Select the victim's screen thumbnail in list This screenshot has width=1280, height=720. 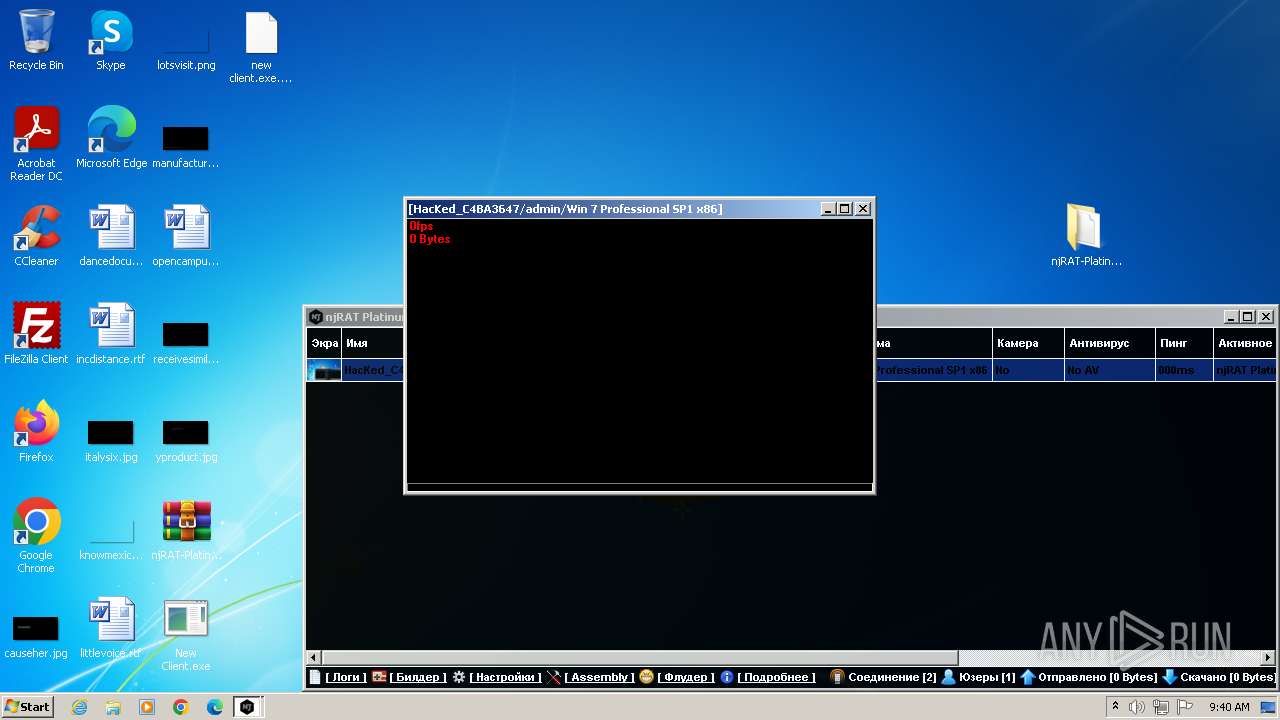324,370
